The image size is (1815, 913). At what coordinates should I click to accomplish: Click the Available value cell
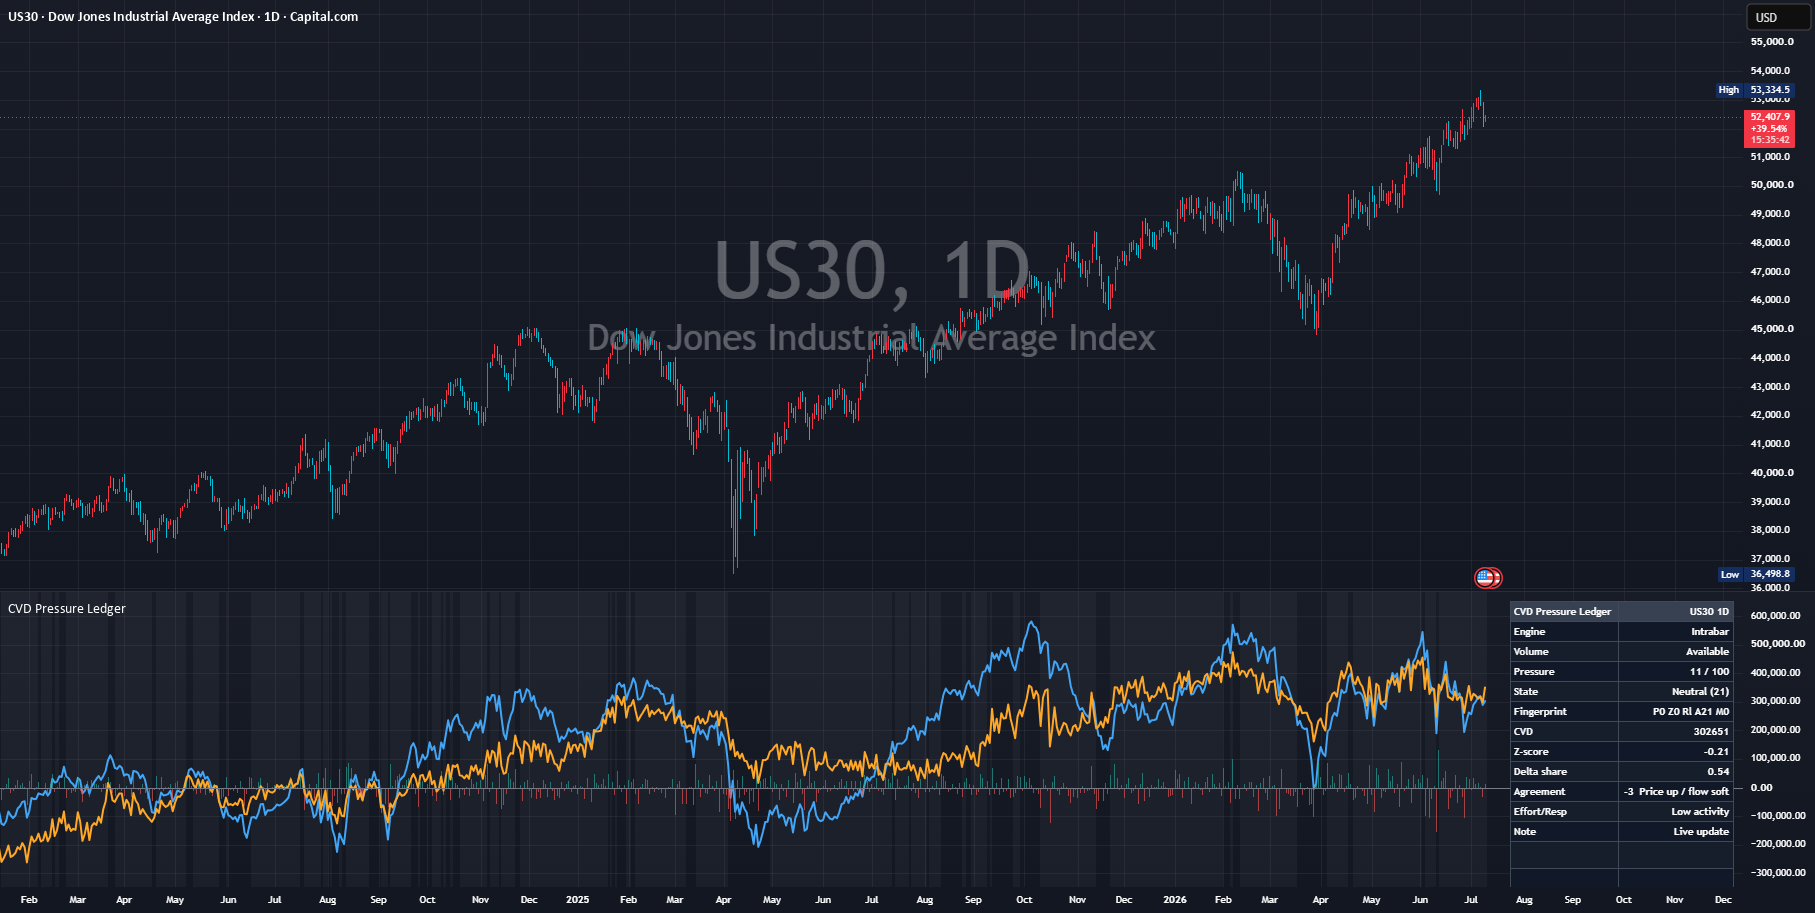[x=1676, y=651]
